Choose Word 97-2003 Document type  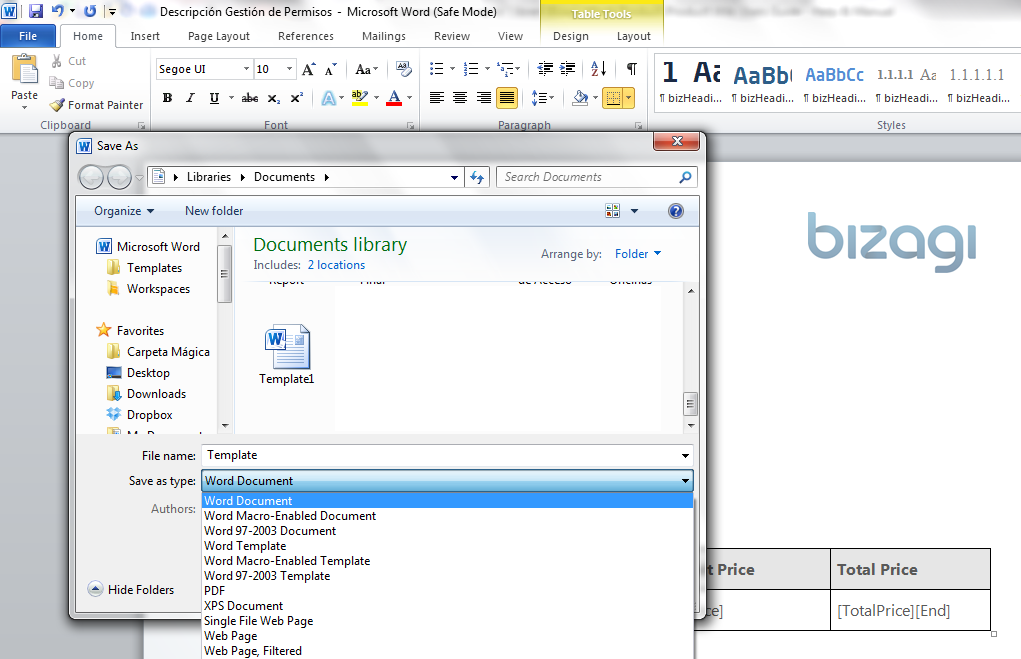[447, 531]
